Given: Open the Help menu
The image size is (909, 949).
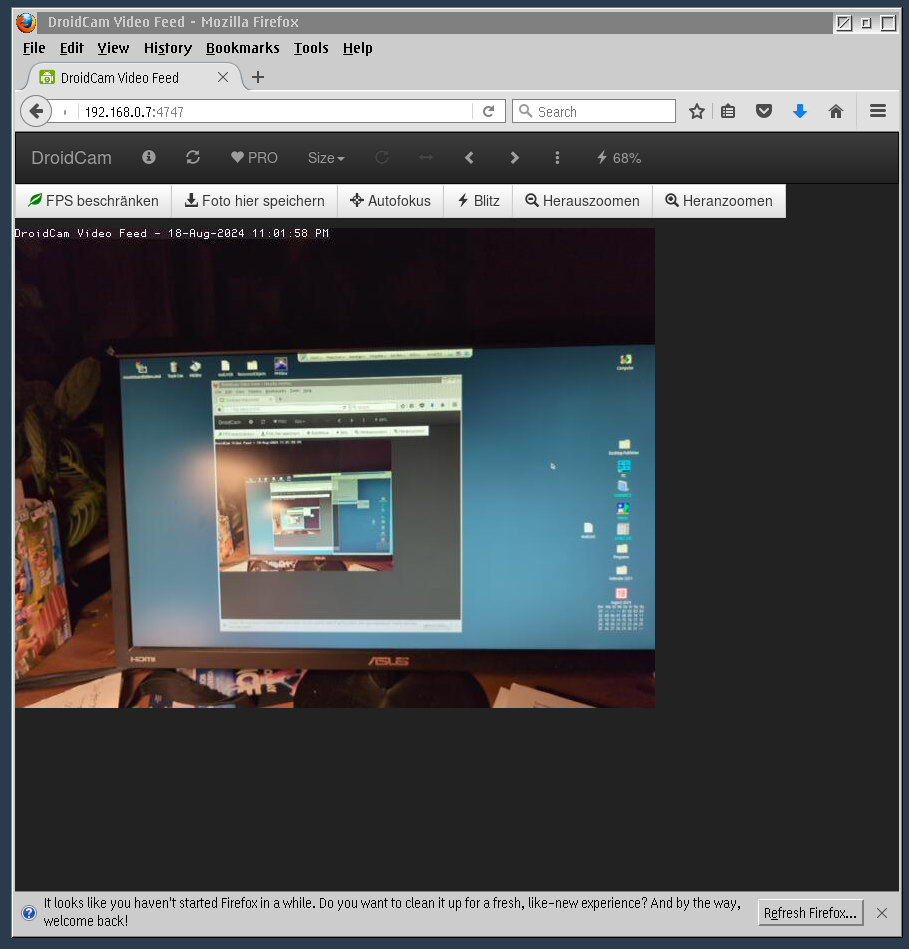Looking at the screenshot, I should (x=358, y=48).
